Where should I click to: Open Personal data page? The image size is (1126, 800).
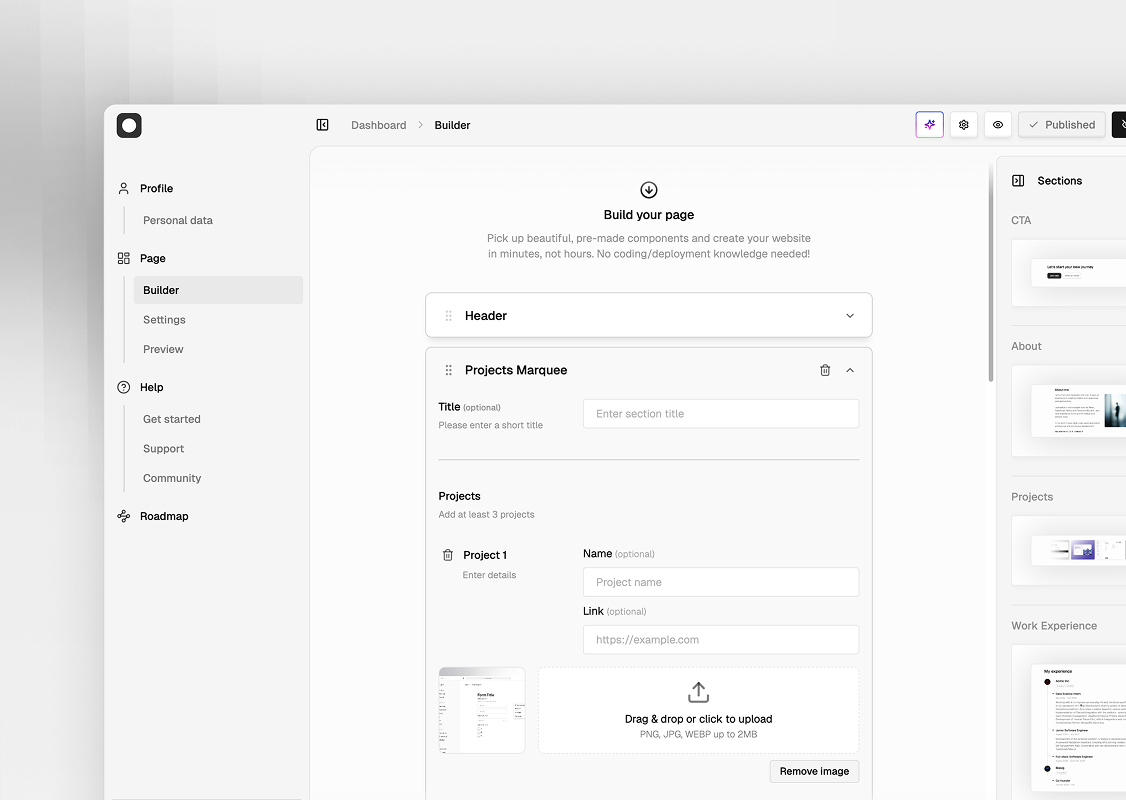tap(178, 220)
